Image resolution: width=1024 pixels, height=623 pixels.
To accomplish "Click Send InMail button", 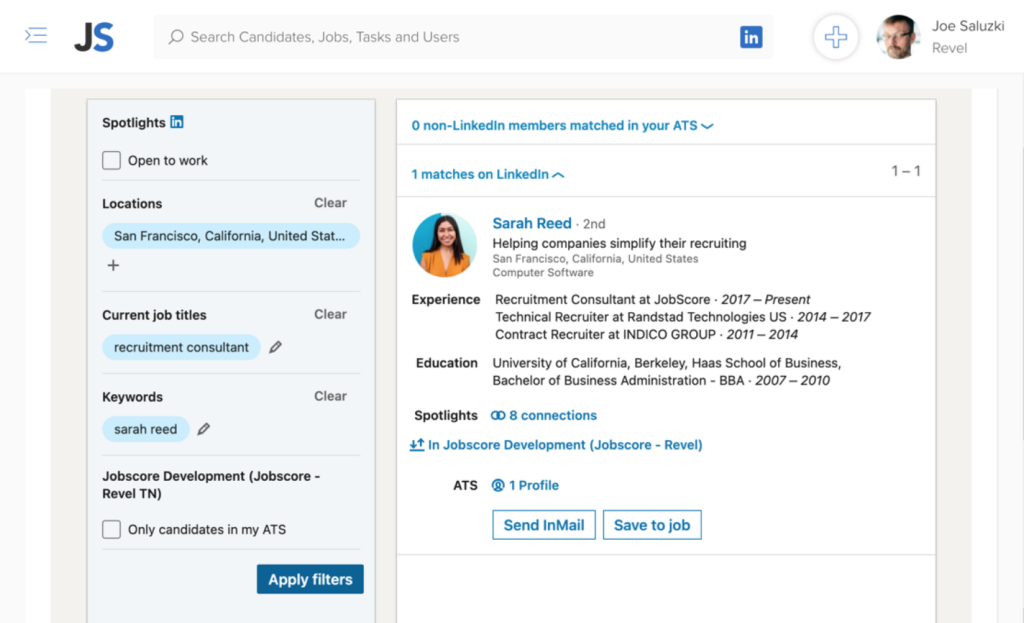I will [x=544, y=525].
